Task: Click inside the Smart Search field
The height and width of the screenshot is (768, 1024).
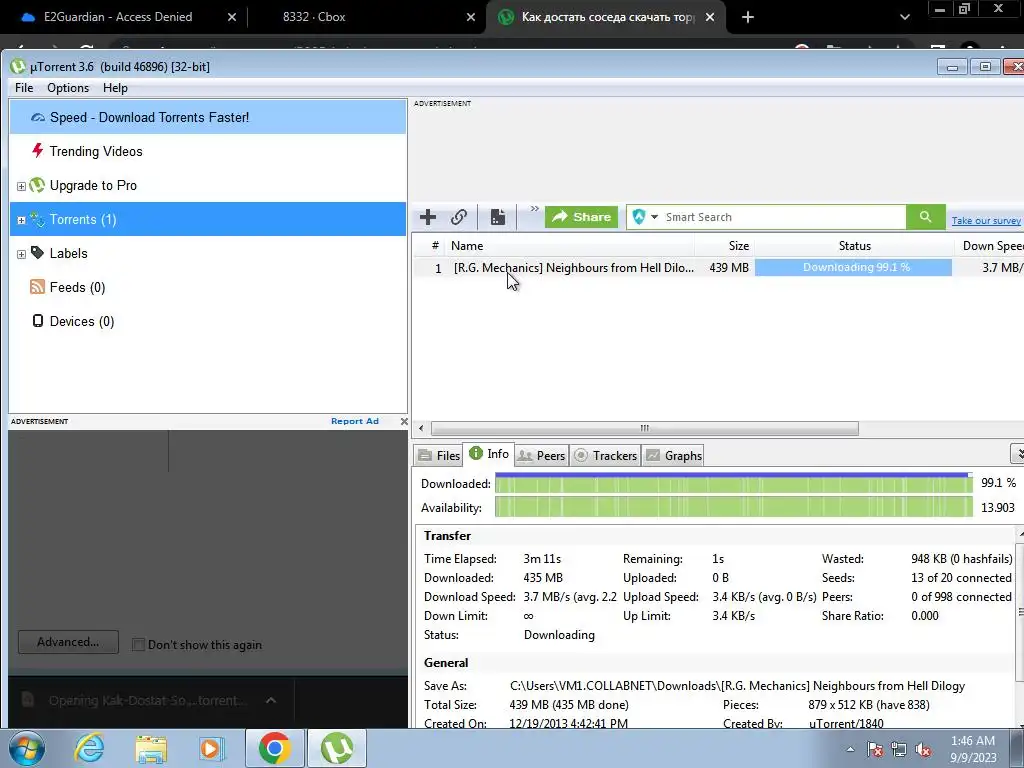Action: 782,217
